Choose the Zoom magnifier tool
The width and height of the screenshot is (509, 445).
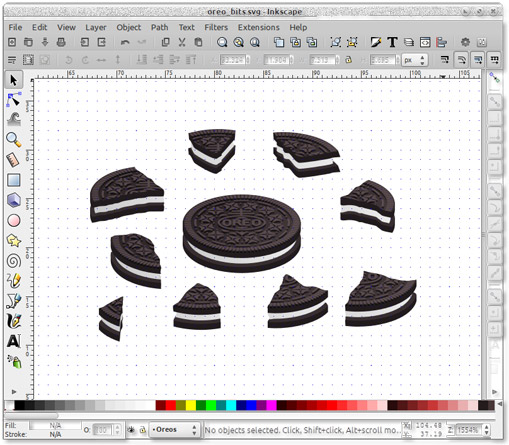(x=14, y=140)
